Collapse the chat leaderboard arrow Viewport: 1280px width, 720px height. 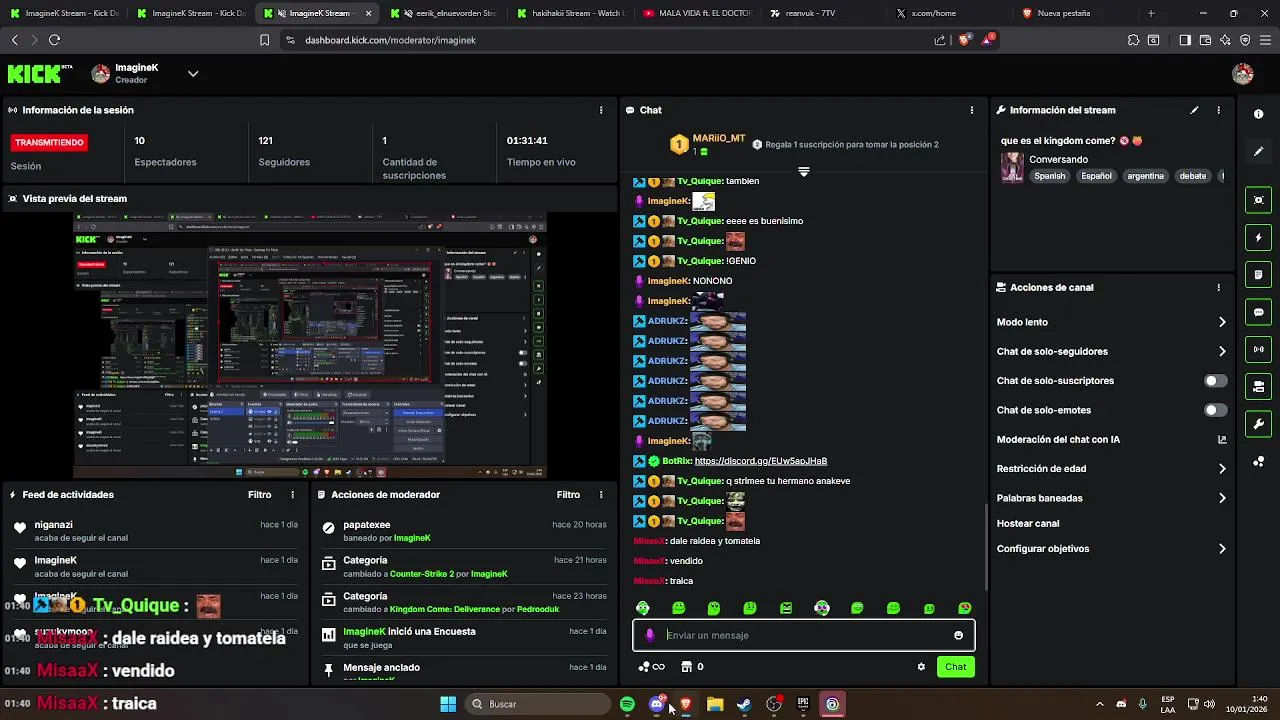803,172
